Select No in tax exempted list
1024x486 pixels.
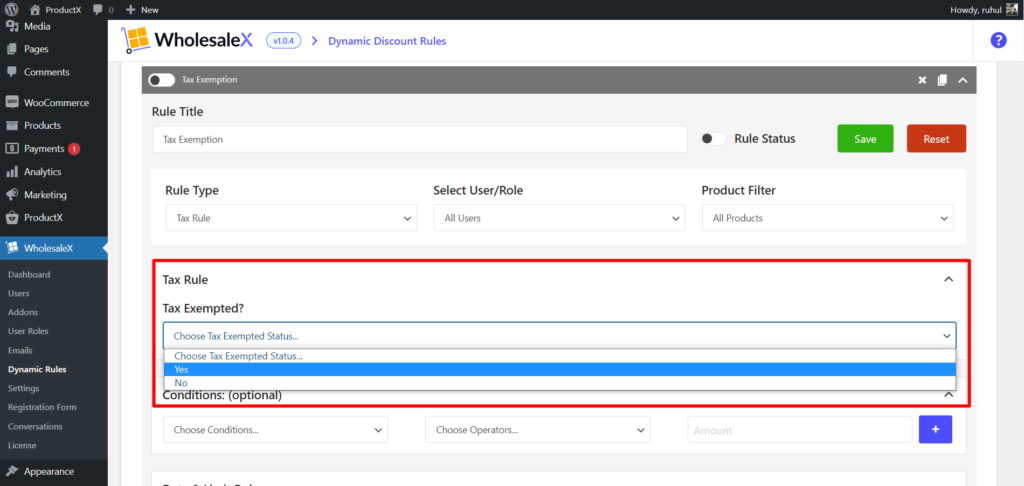(x=560, y=383)
